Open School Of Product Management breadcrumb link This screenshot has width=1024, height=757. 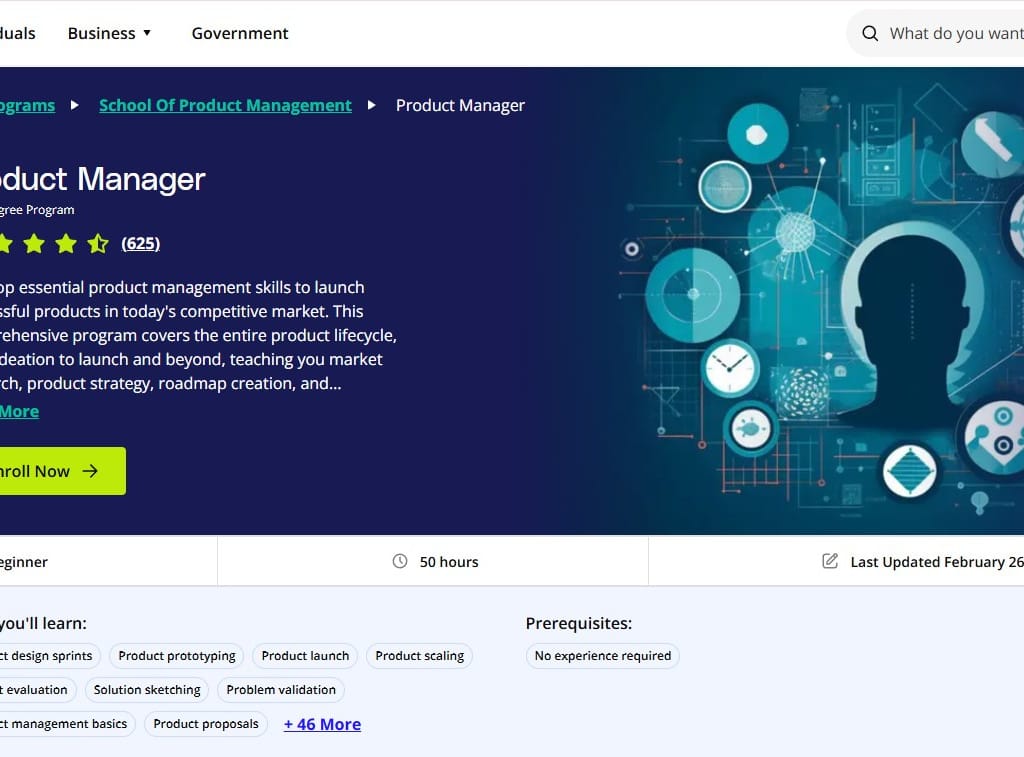click(x=225, y=105)
